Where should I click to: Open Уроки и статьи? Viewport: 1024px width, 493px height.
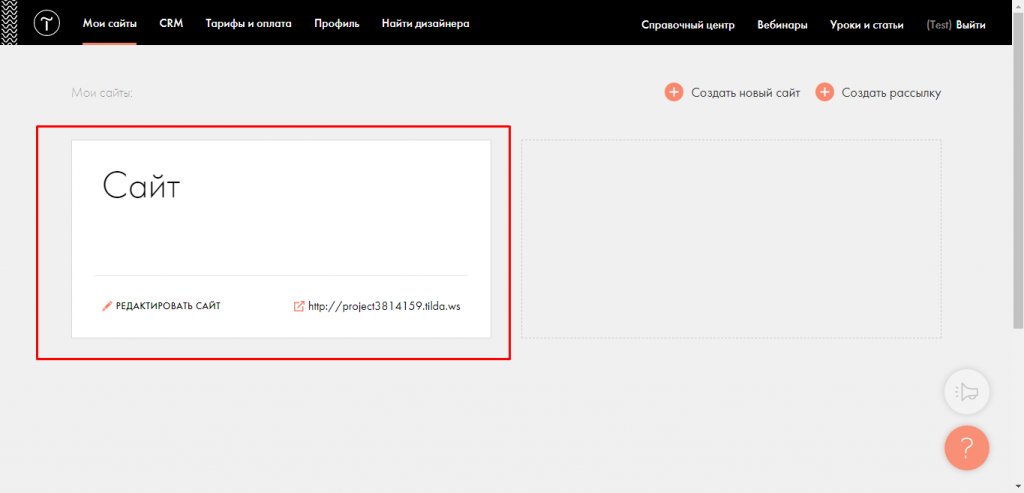[867, 25]
